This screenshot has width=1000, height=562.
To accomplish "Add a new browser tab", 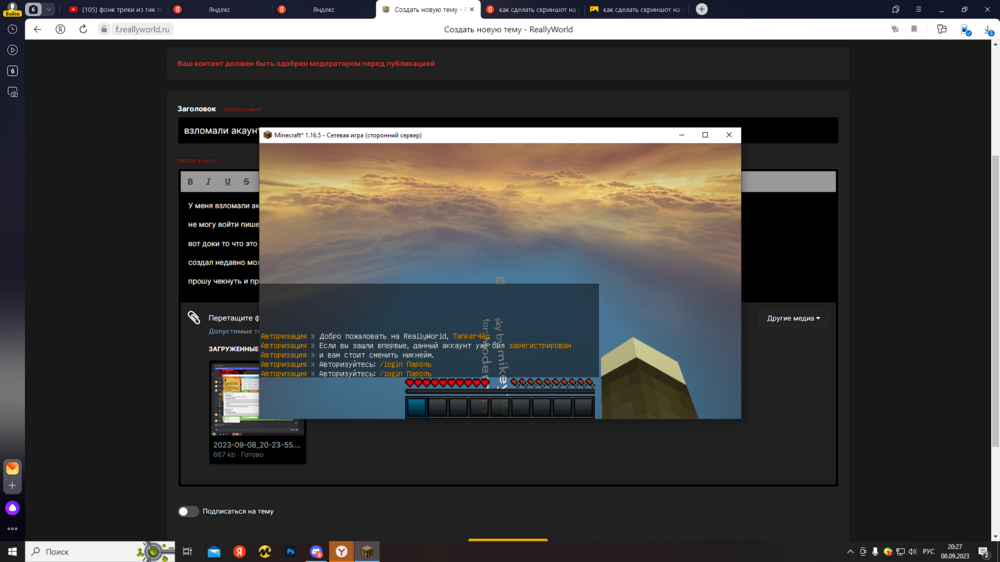I will (702, 9).
